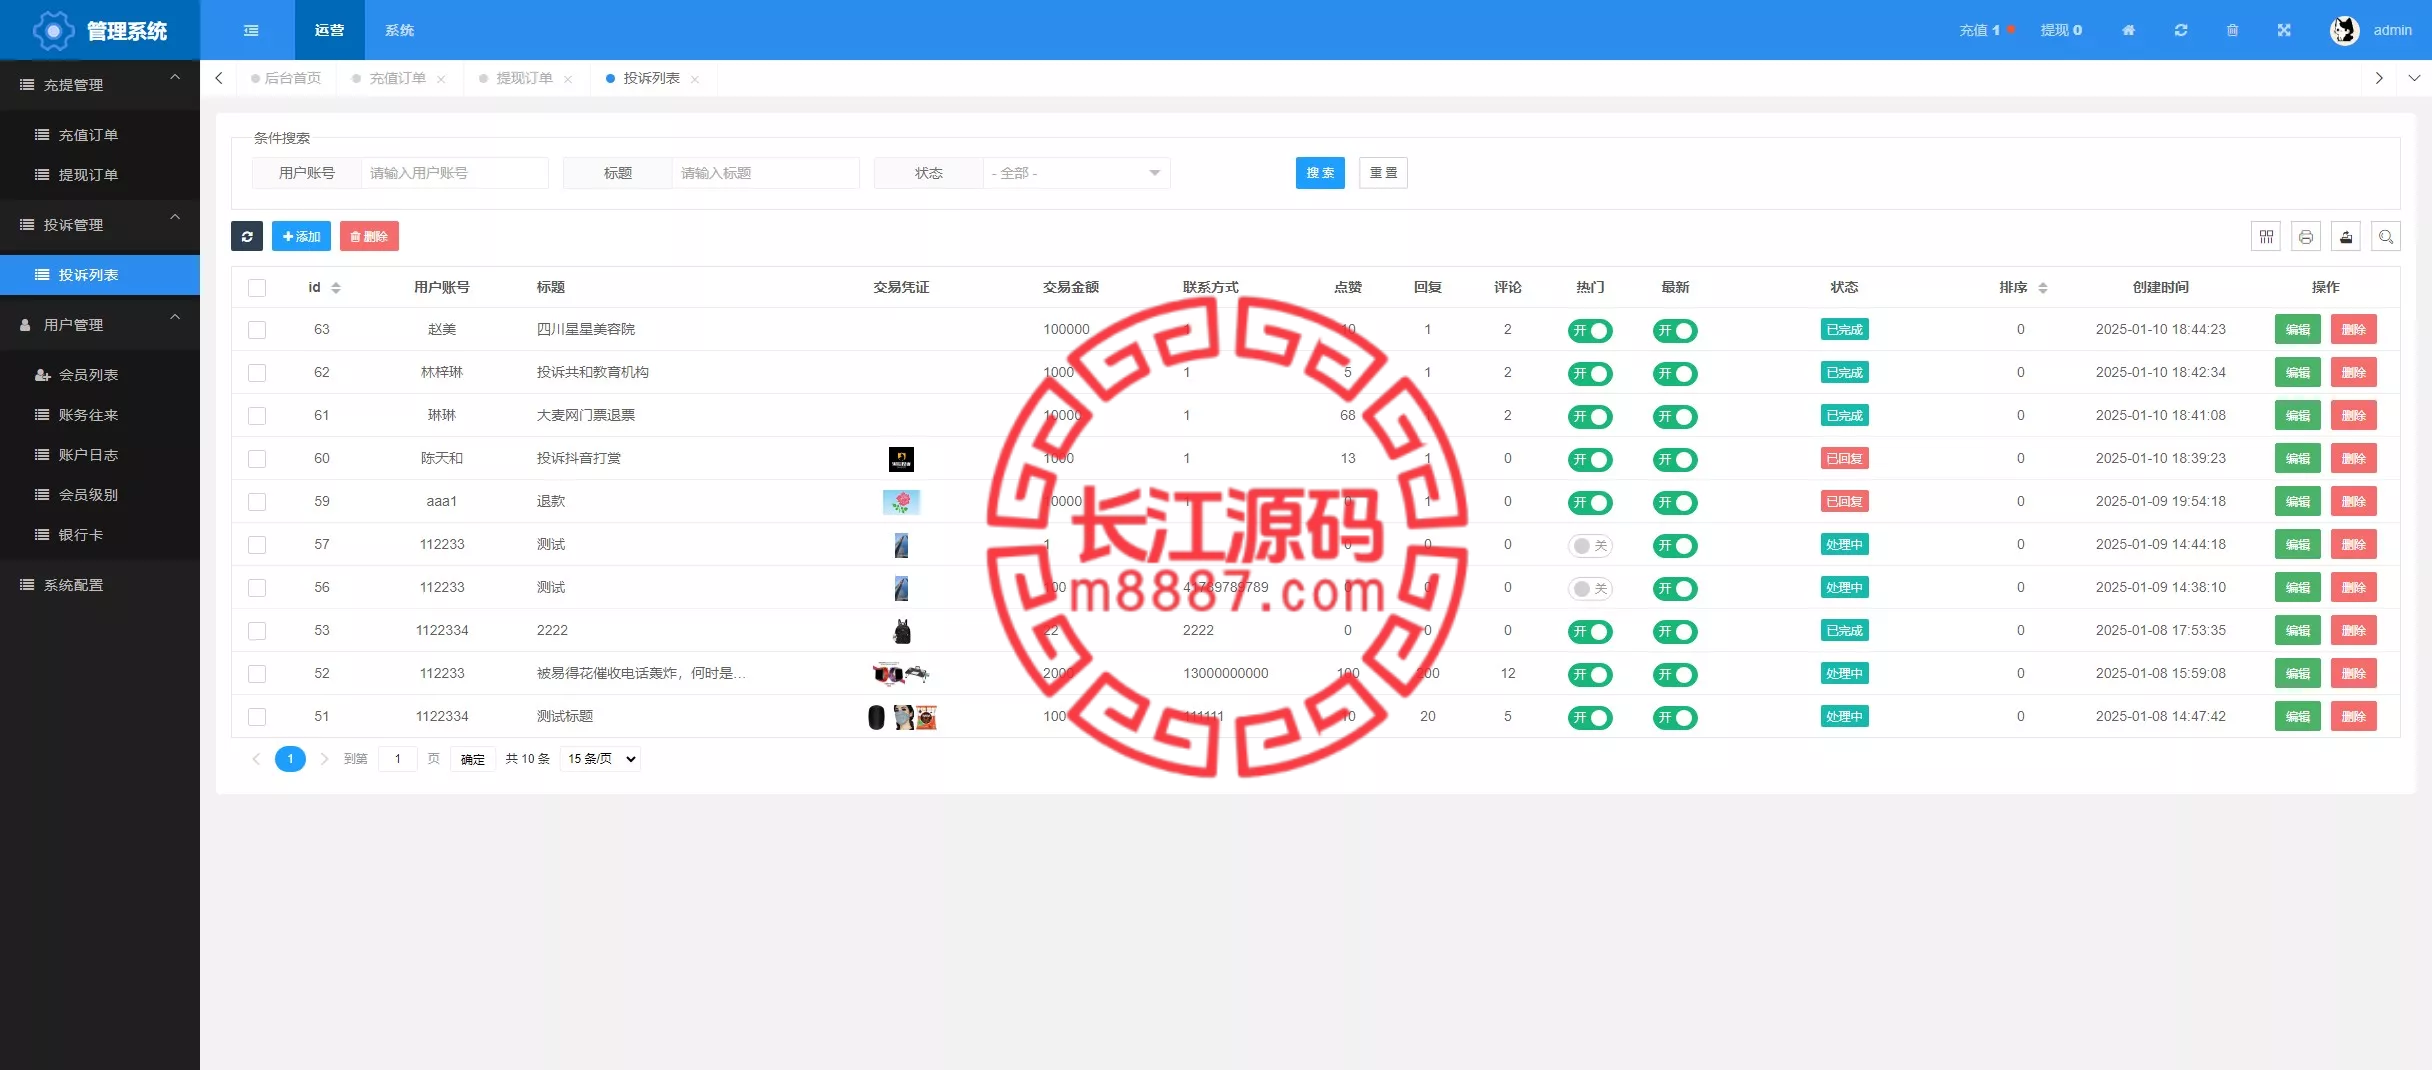Close the 充值订单 tab

pyautogui.click(x=441, y=79)
